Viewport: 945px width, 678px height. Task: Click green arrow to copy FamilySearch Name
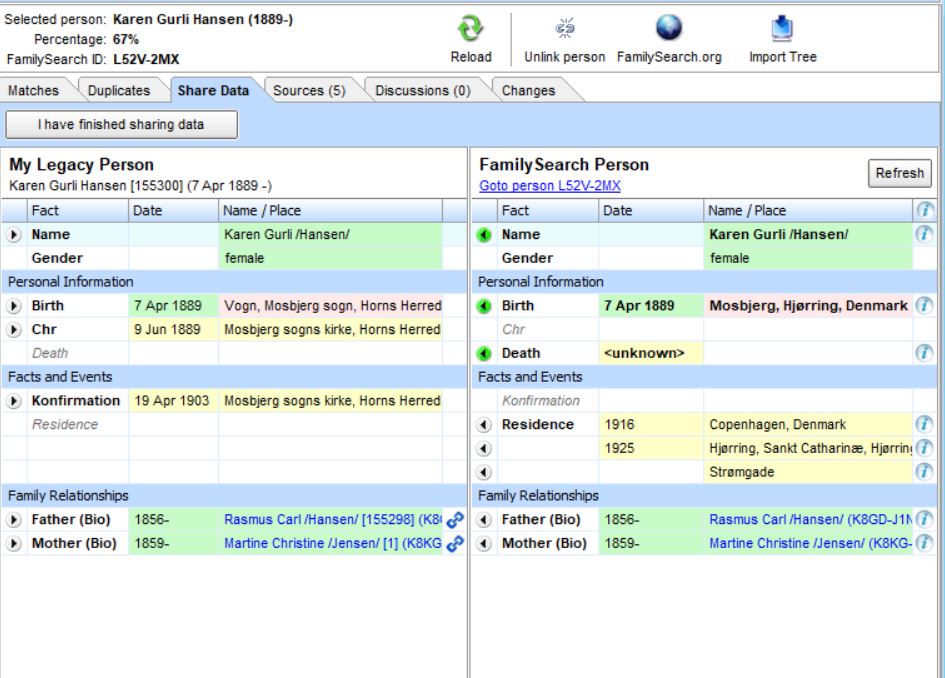(x=484, y=234)
